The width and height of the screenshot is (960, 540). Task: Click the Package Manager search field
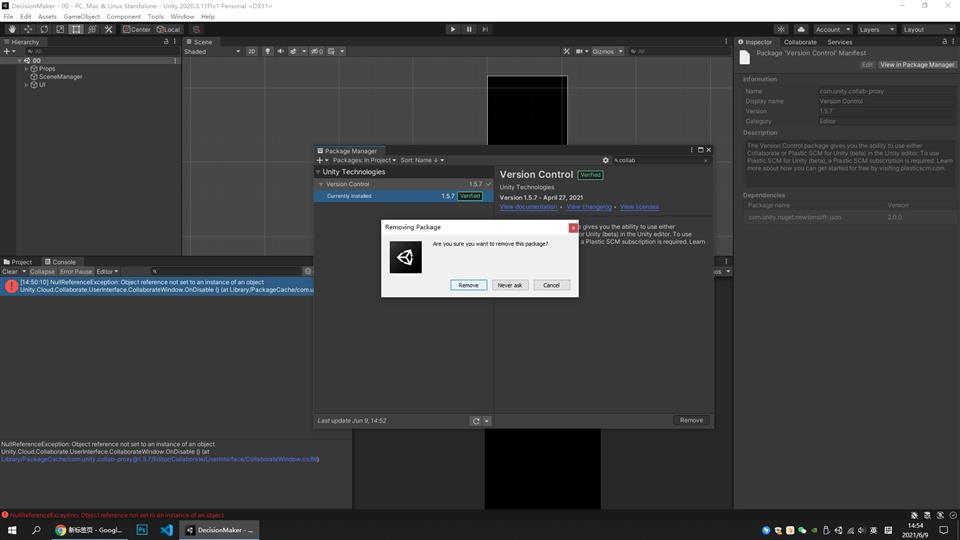[x=660, y=160]
